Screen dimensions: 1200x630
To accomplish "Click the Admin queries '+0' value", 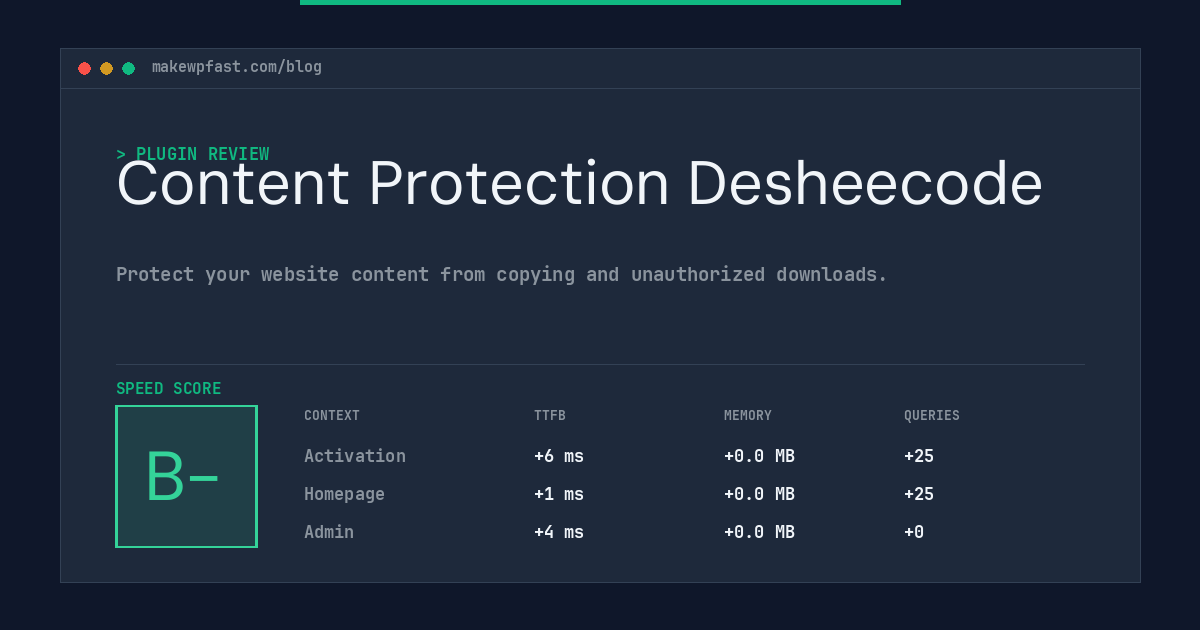I will point(914,532).
